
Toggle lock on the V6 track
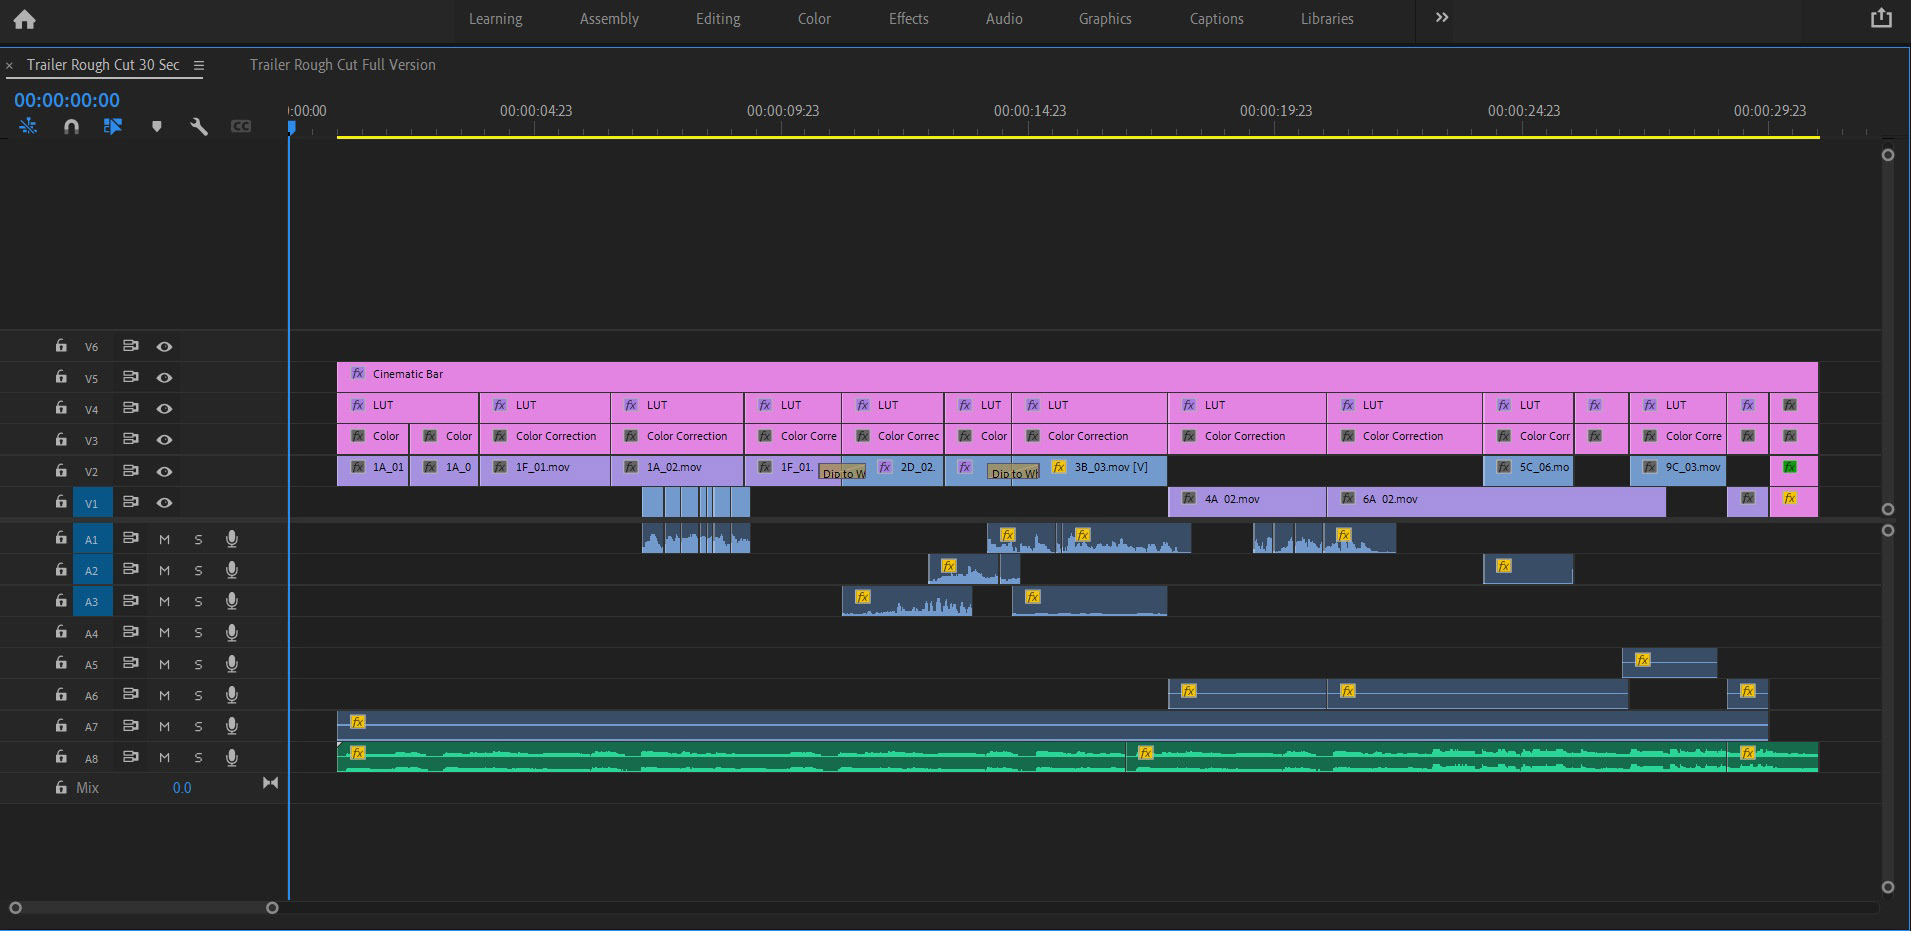point(61,346)
